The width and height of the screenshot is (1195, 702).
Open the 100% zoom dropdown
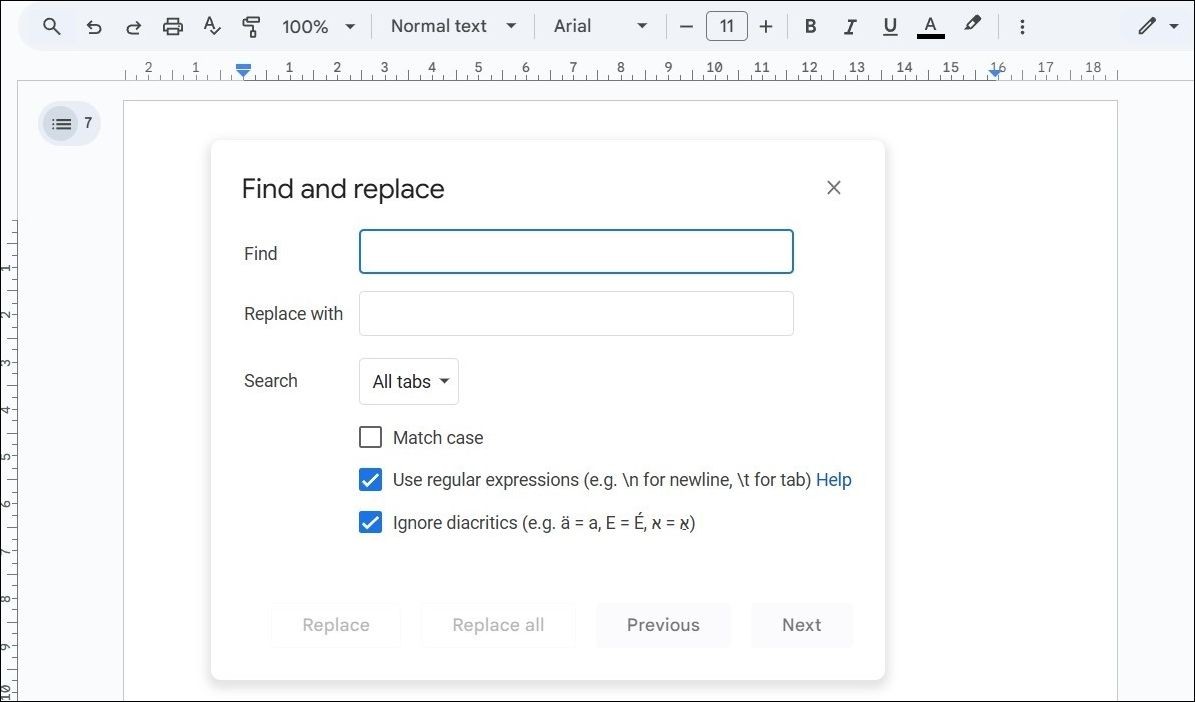coord(318,27)
